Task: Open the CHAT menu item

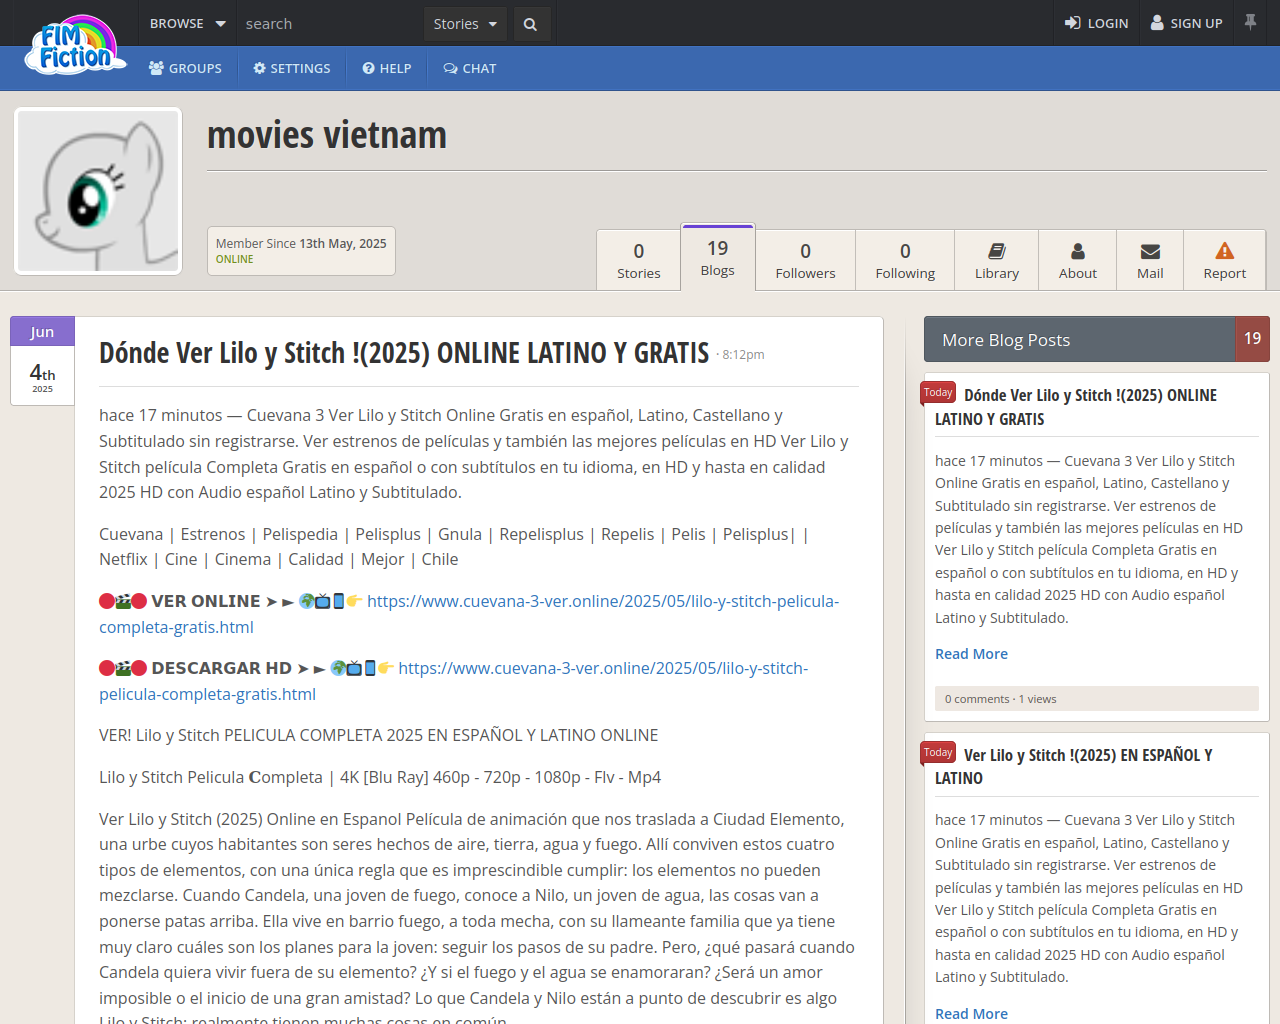Action: click(470, 68)
